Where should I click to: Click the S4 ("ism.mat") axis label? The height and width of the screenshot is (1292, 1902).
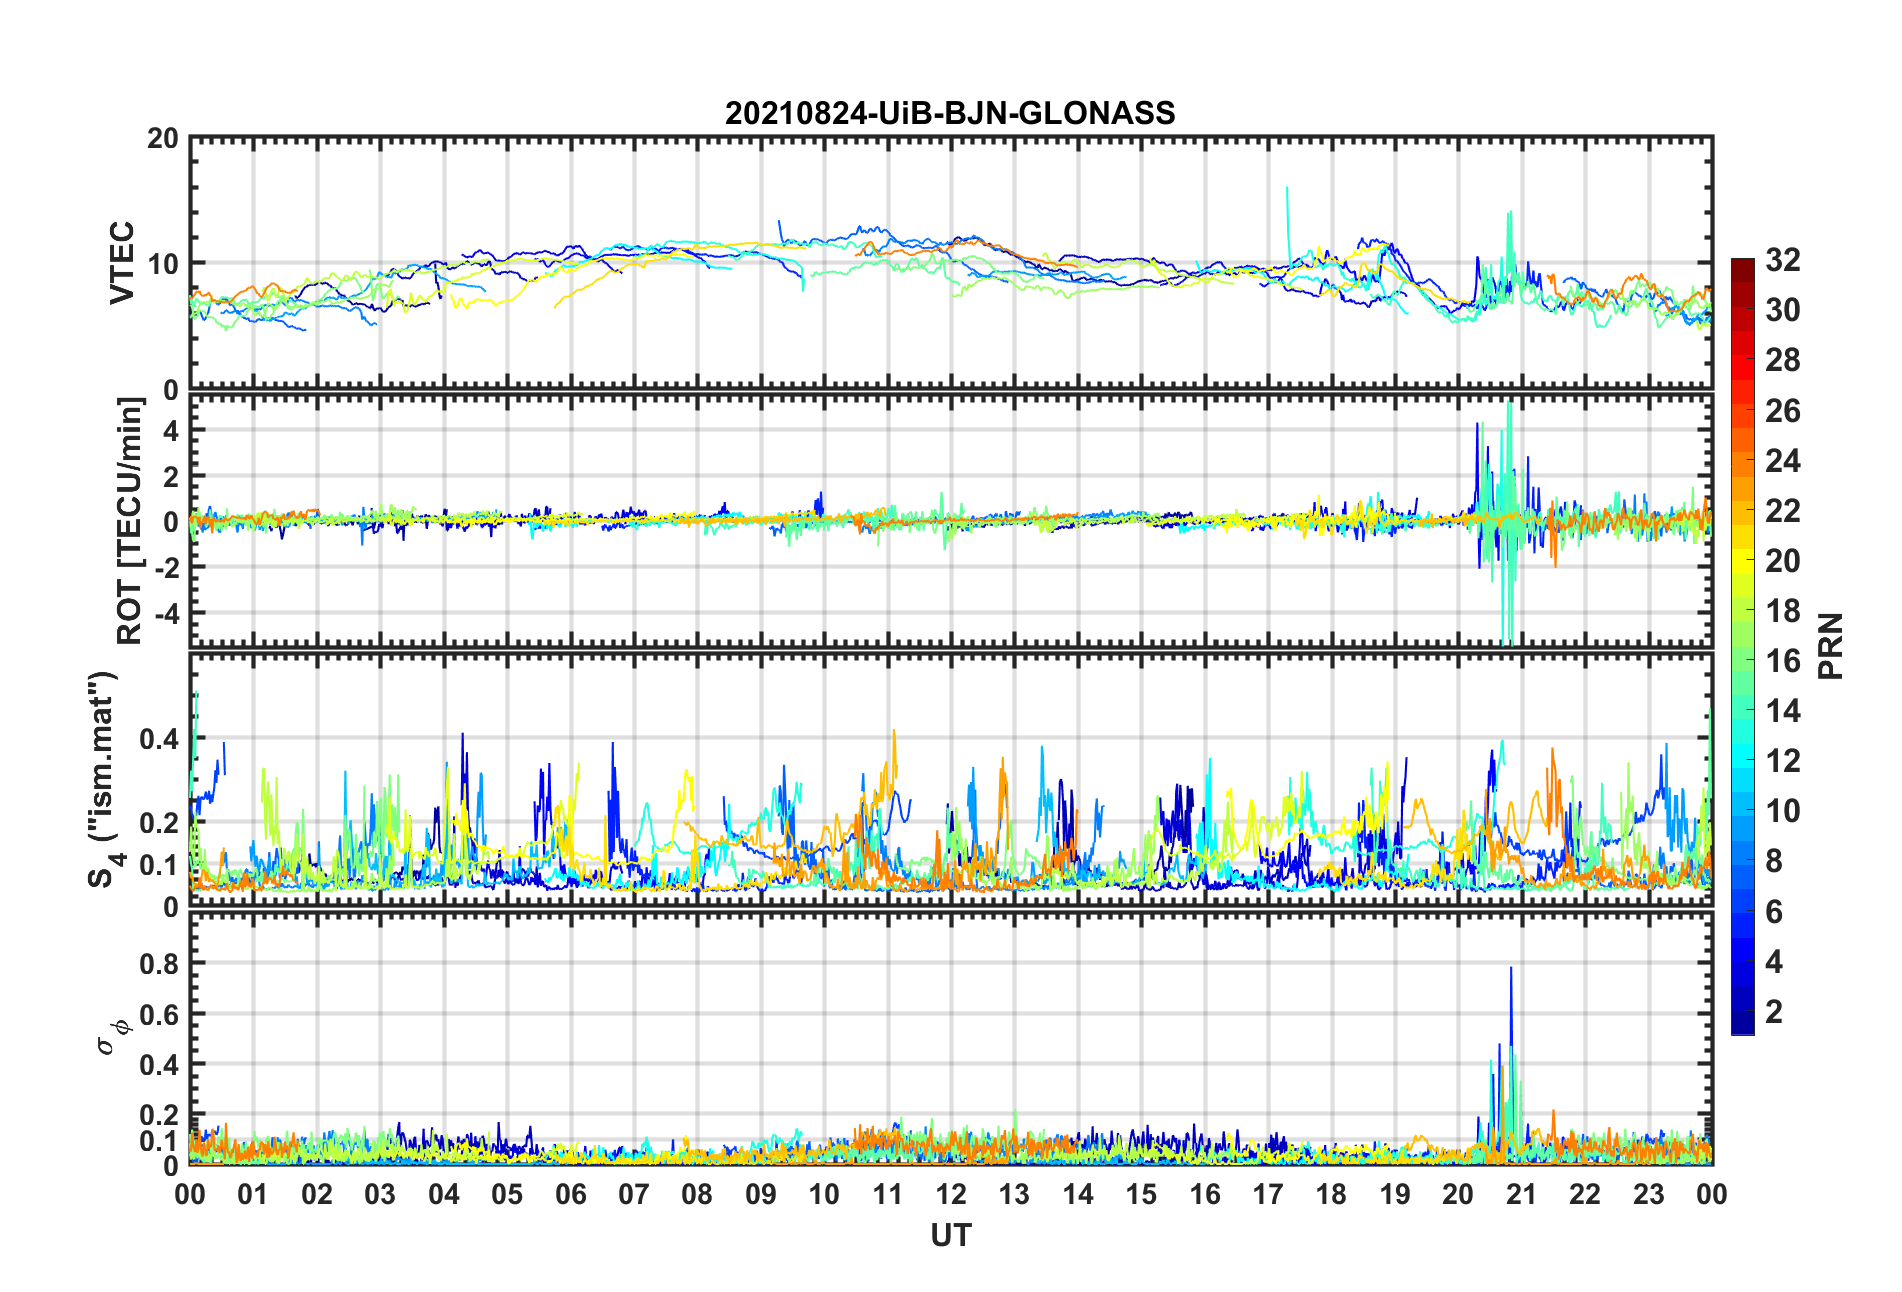coord(103,779)
